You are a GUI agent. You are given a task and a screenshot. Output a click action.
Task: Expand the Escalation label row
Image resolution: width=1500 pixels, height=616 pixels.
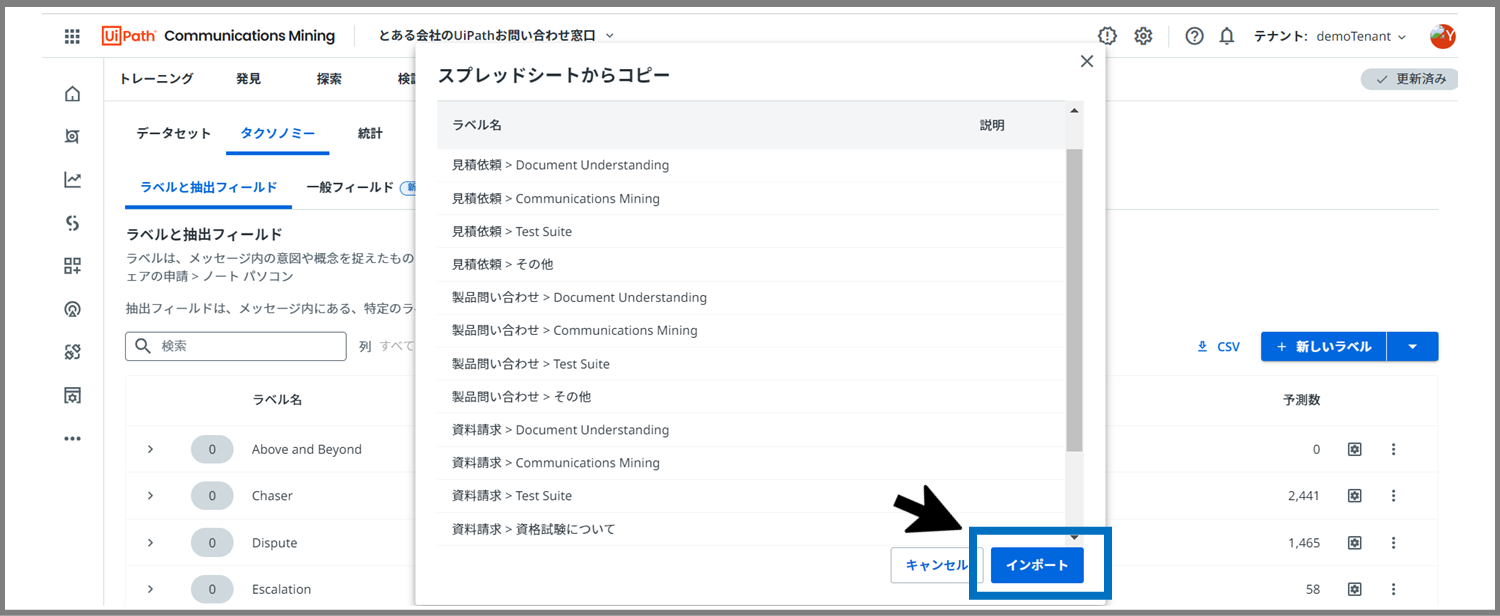pos(150,589)
